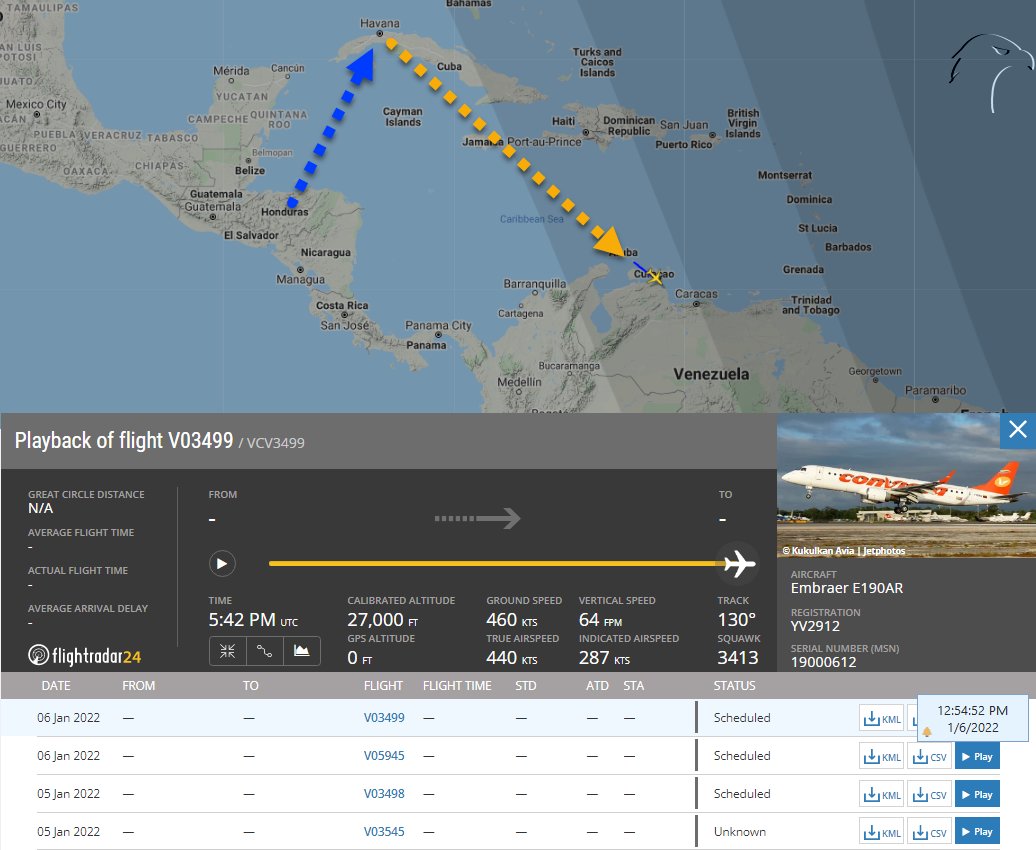Viewport: 1036px width, 850px height.
Task: Open flight V05945 link
Action: (x=384, y=755)
